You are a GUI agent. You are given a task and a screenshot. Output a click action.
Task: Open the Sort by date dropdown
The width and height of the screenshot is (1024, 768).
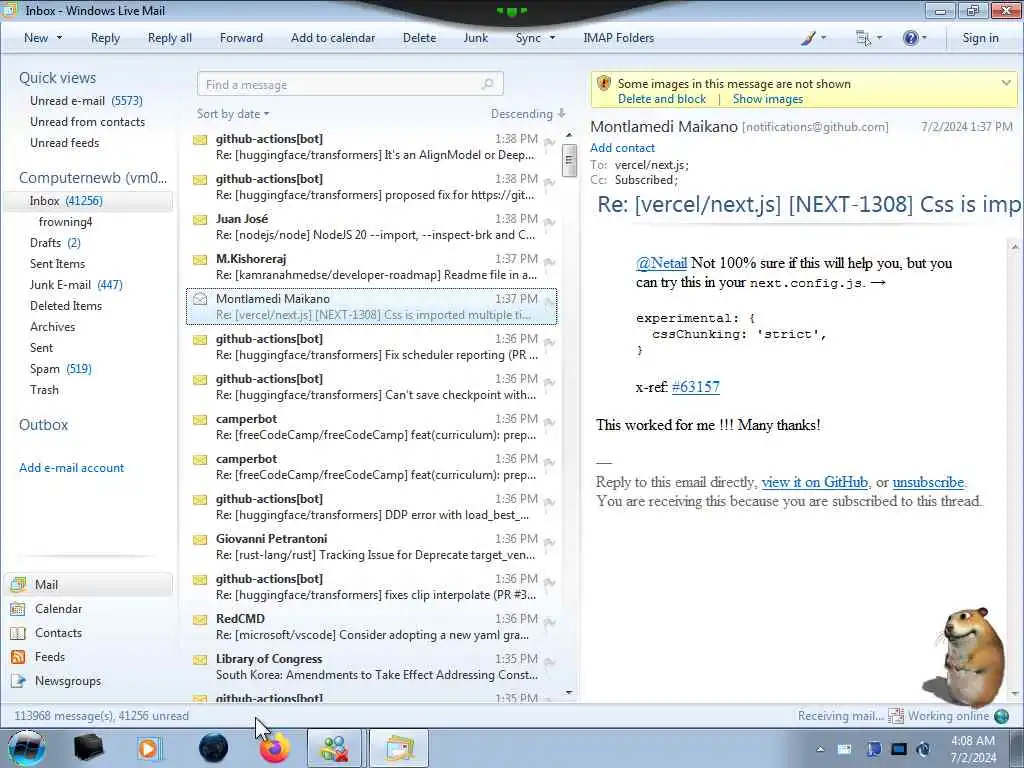point(233,114)
